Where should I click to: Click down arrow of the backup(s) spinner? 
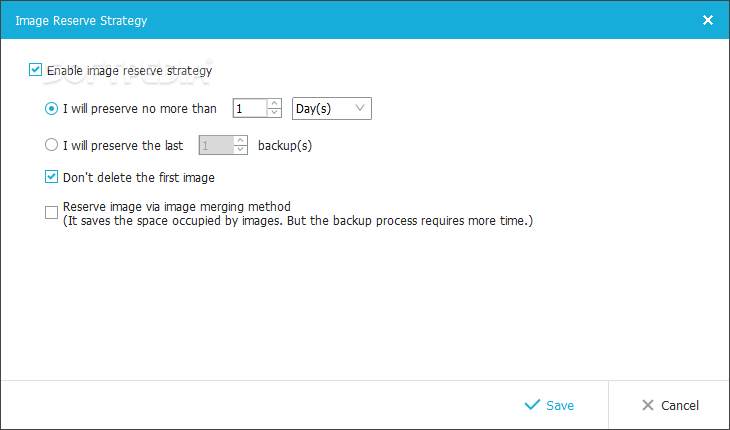click(240, 150)
